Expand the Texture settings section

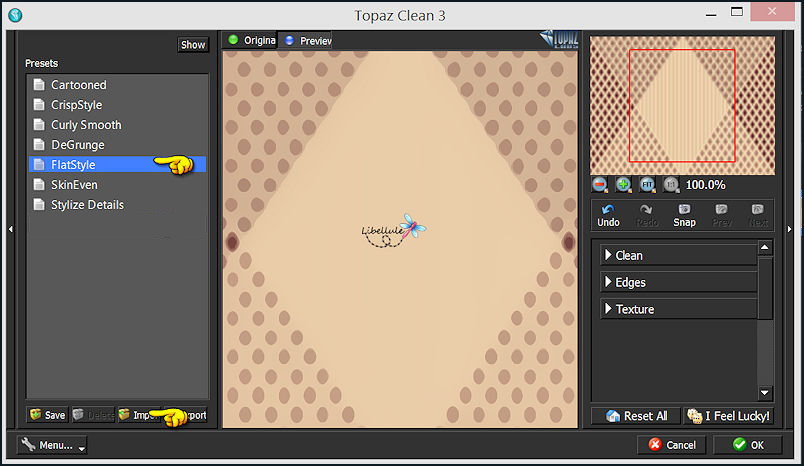tap(678, 309)
